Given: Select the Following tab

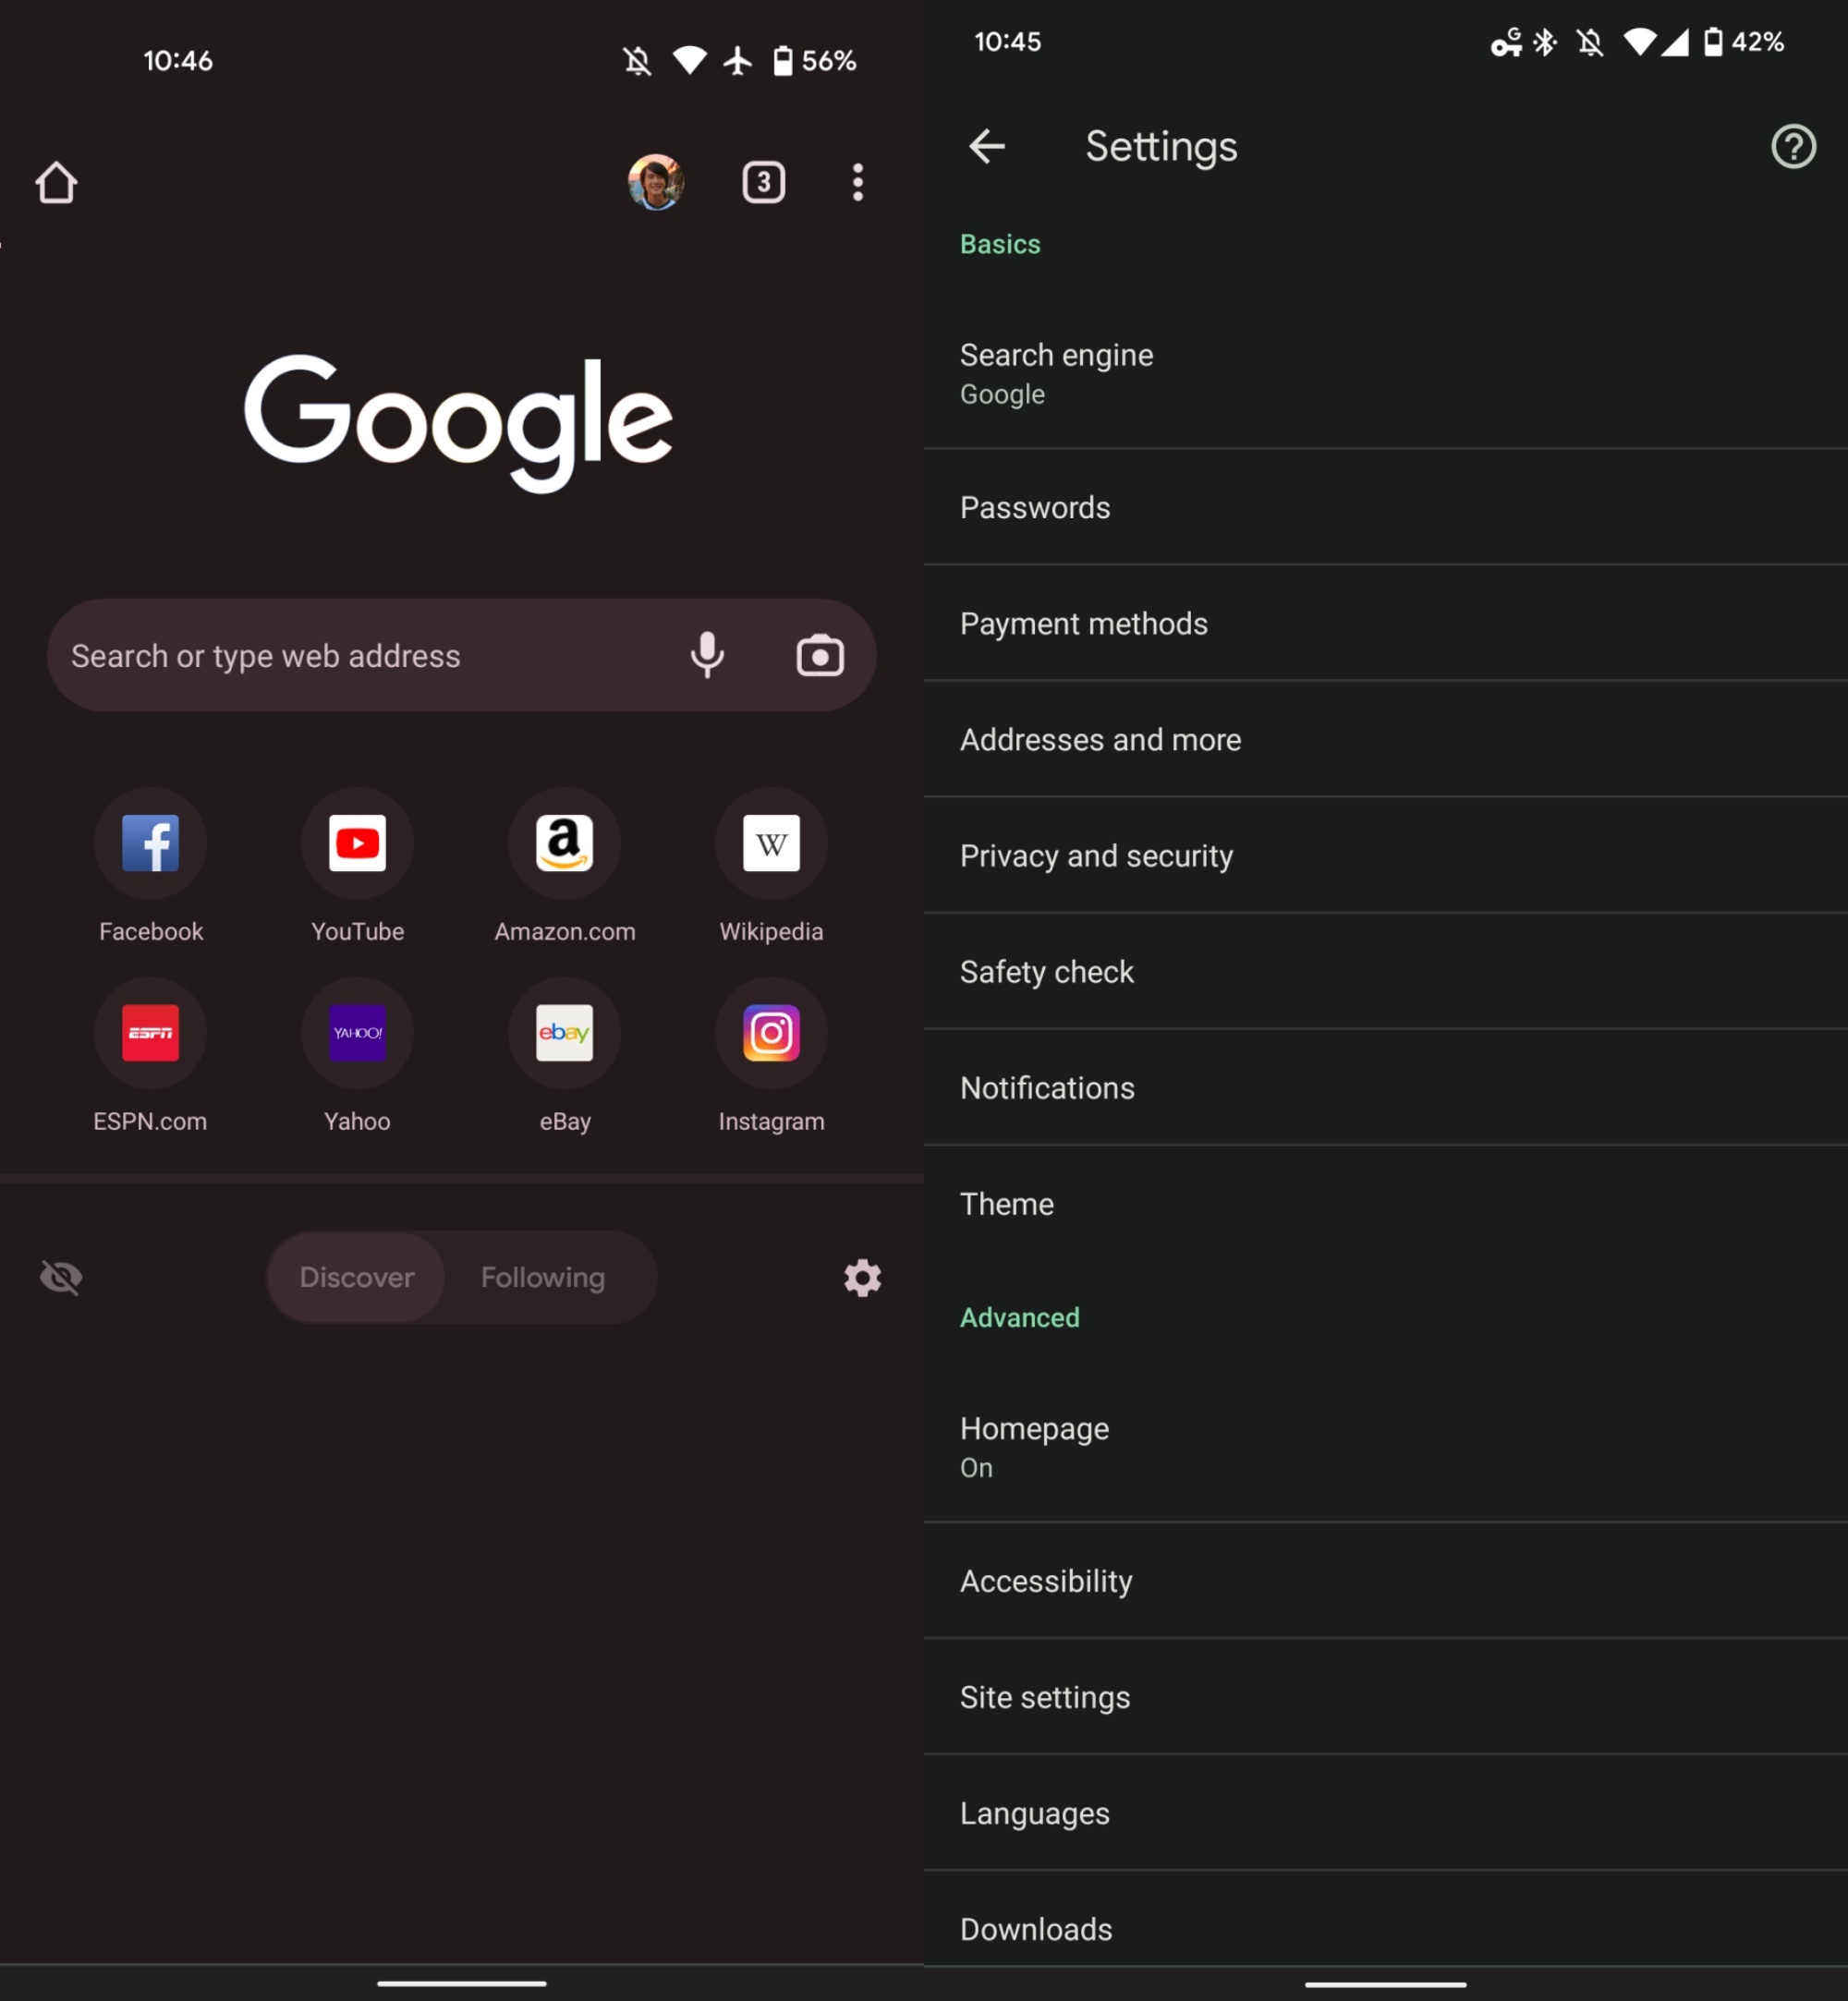Looking at the screenshot, I should (x=542, y=1278).
